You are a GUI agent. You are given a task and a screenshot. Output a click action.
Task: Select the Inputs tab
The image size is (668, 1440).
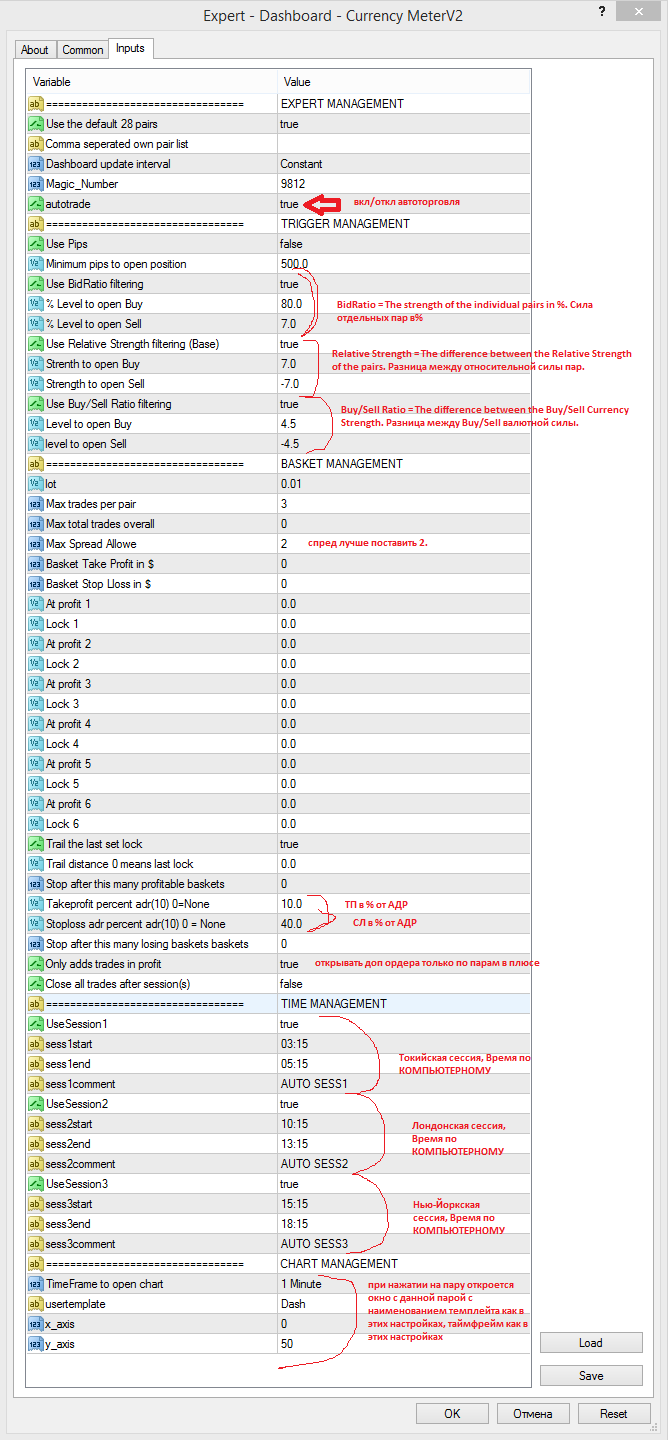point(130,48)
